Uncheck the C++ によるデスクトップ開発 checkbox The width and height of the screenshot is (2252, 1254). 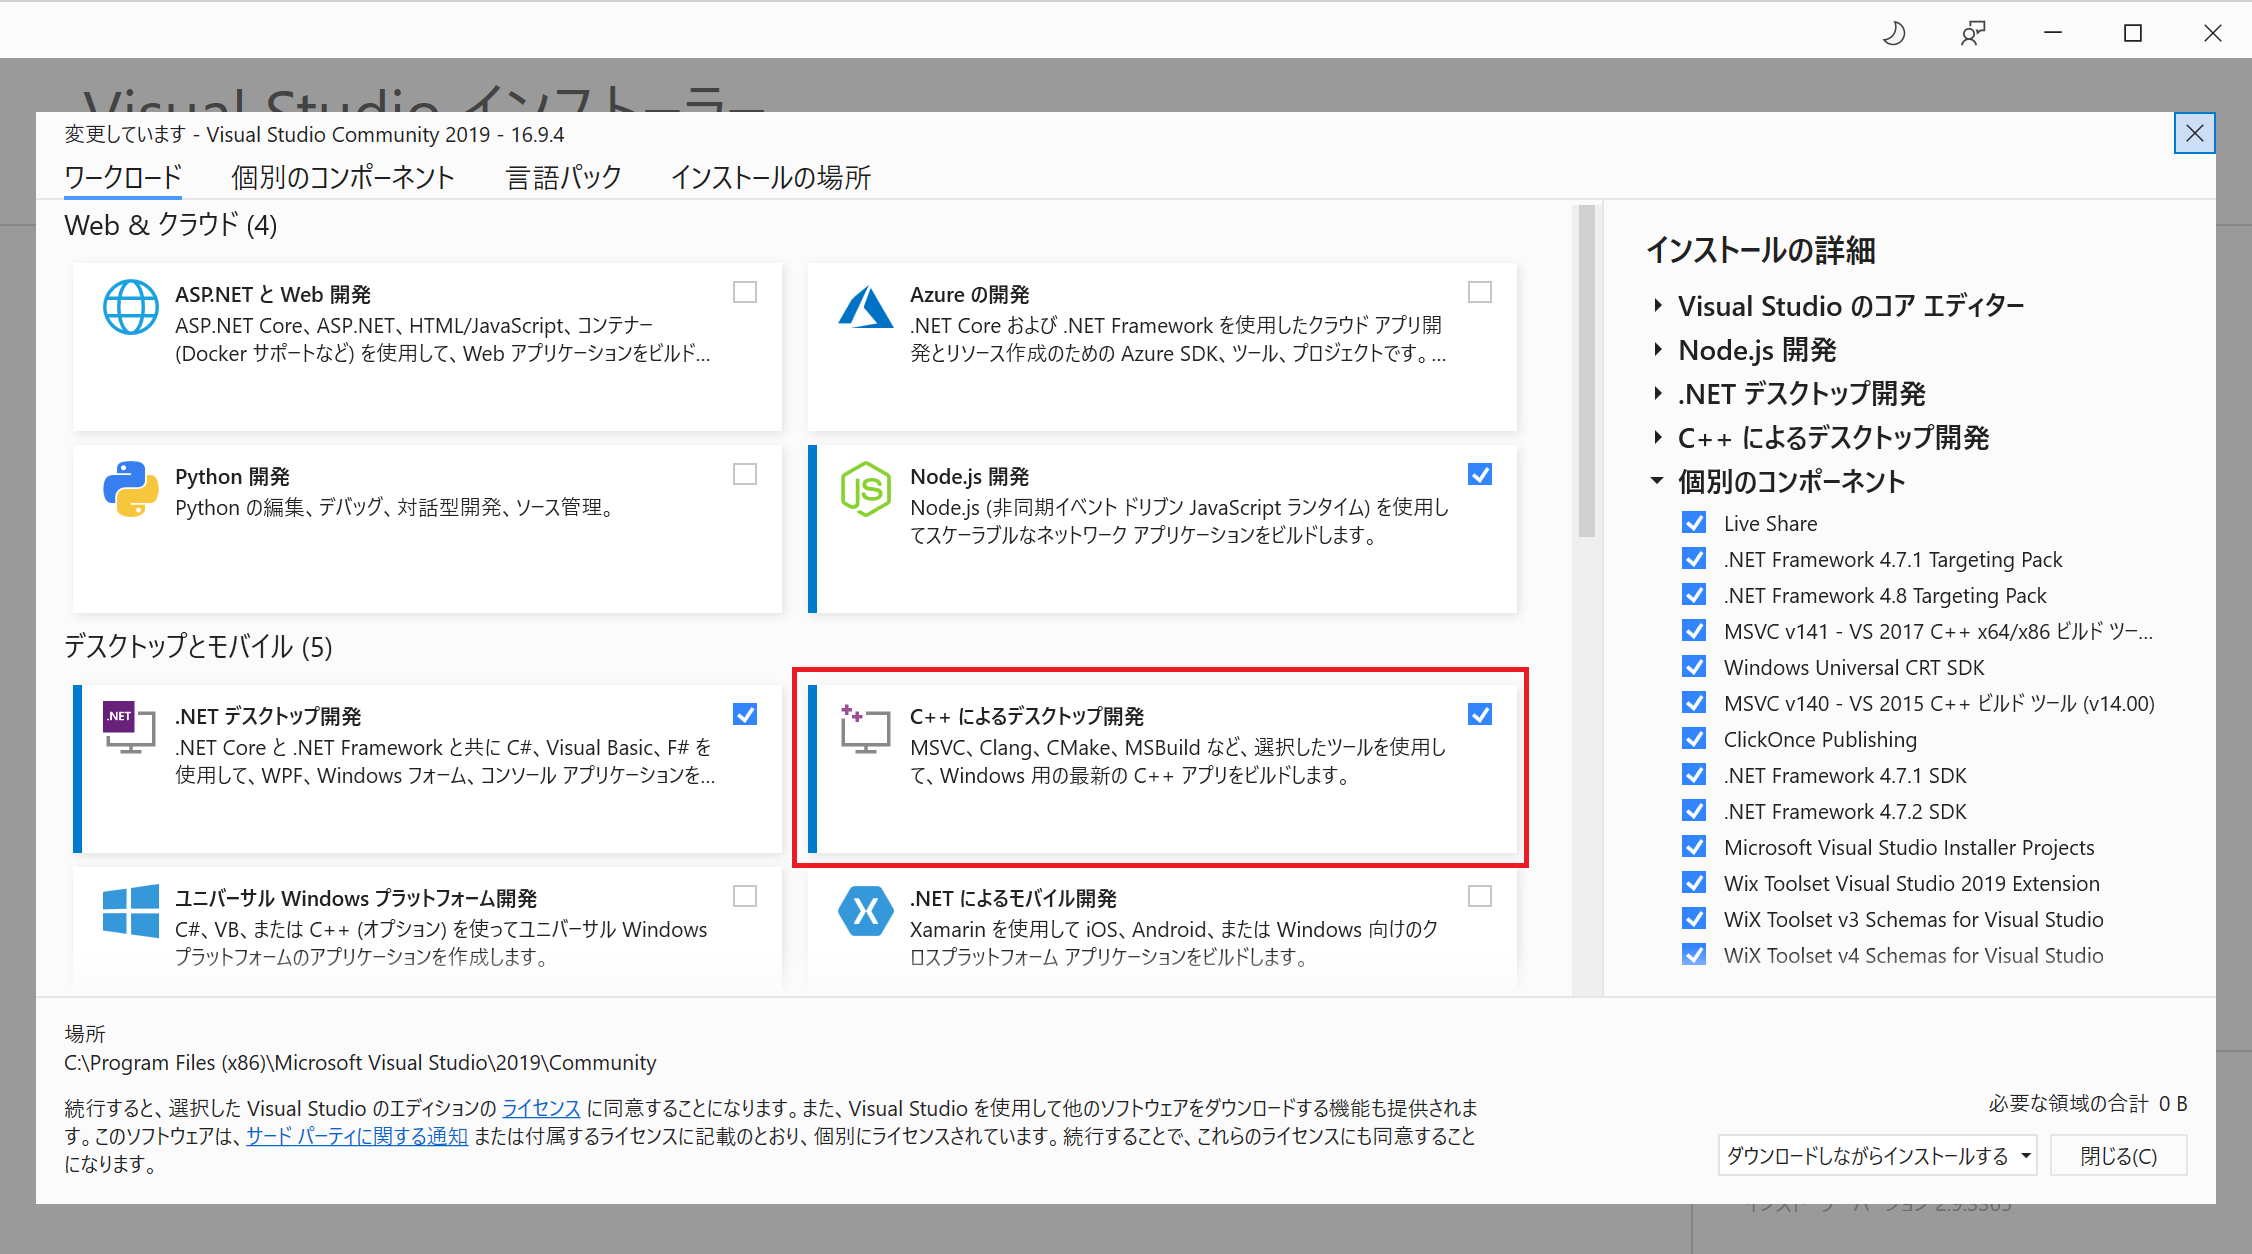click(x=1480, y=714)
